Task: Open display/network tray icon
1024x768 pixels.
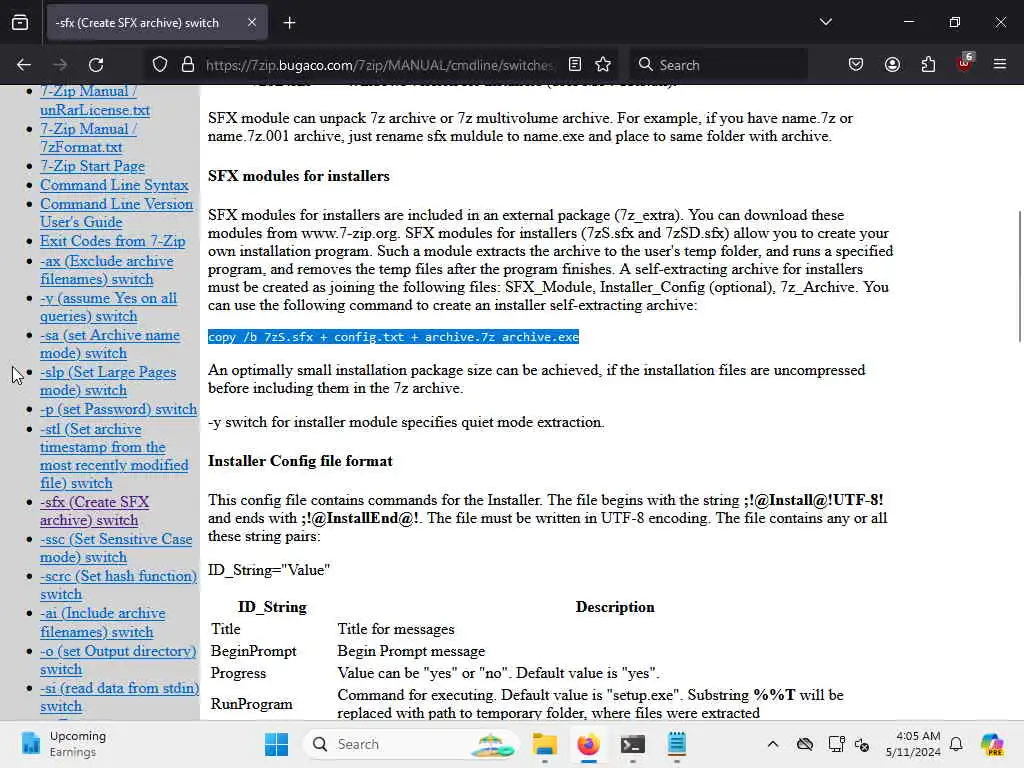Action: pos(836,744)
